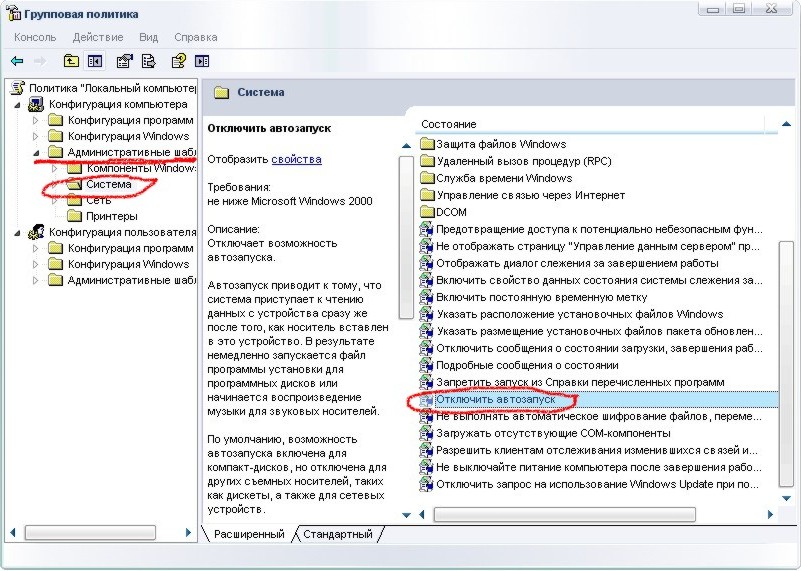Viewport: 801px width, 571px height.
Task: Select policy Отключить запрос на использование Windows Update
Action: tap(589, 484)
